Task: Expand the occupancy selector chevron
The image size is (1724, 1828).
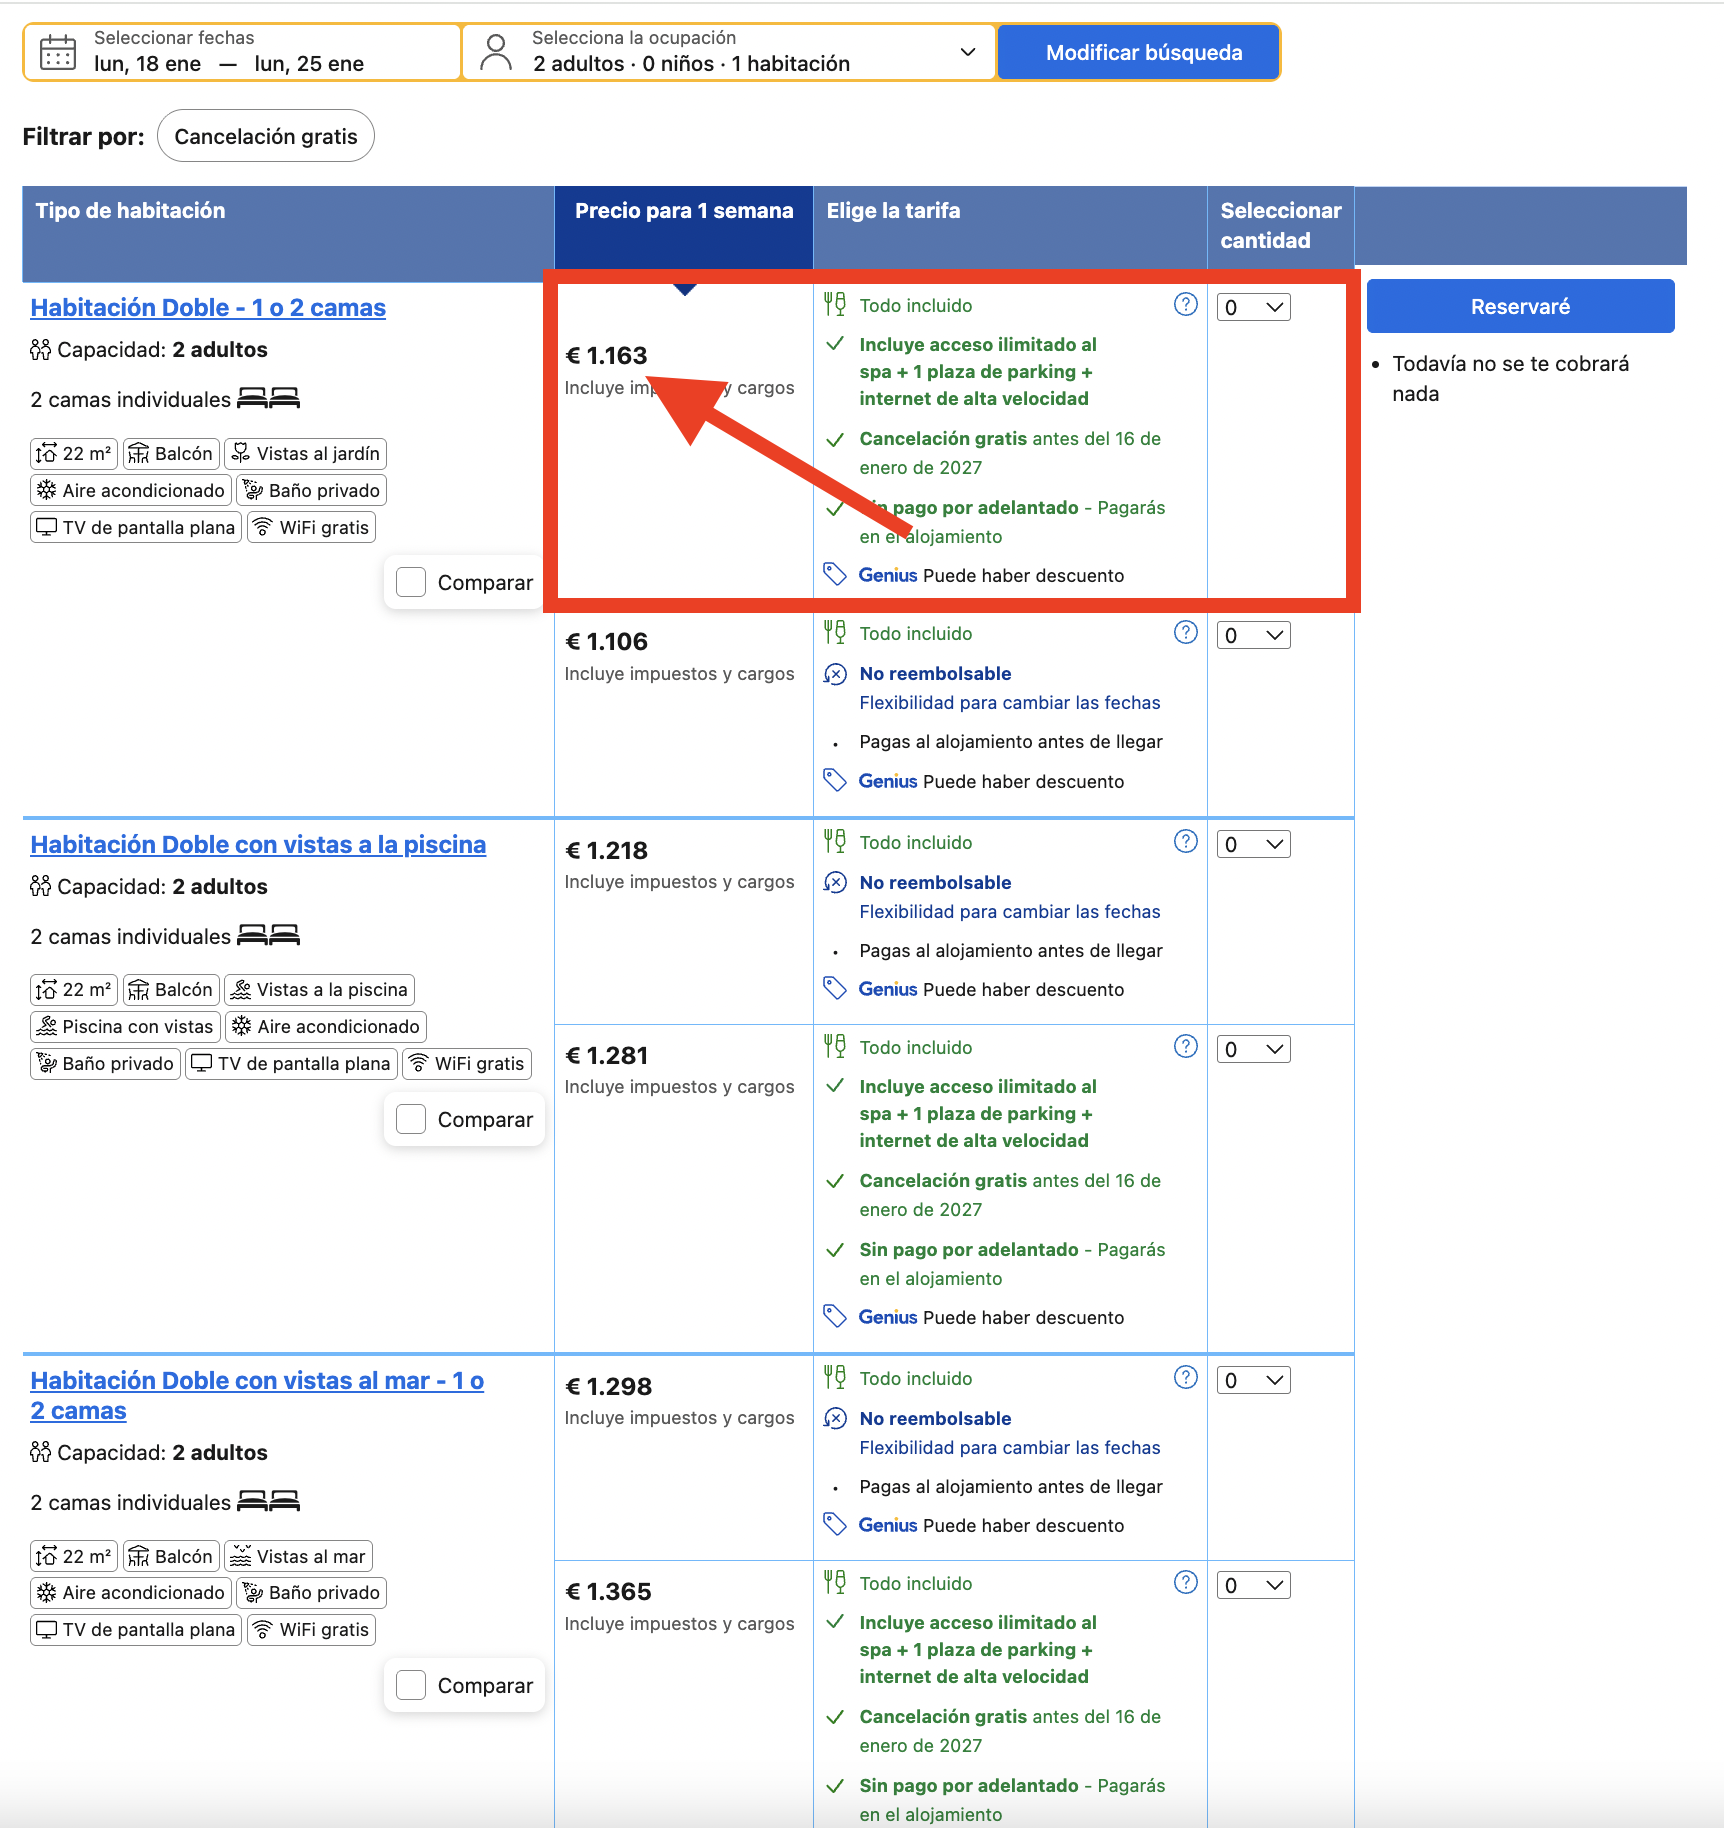Action: tap(967, 52)
